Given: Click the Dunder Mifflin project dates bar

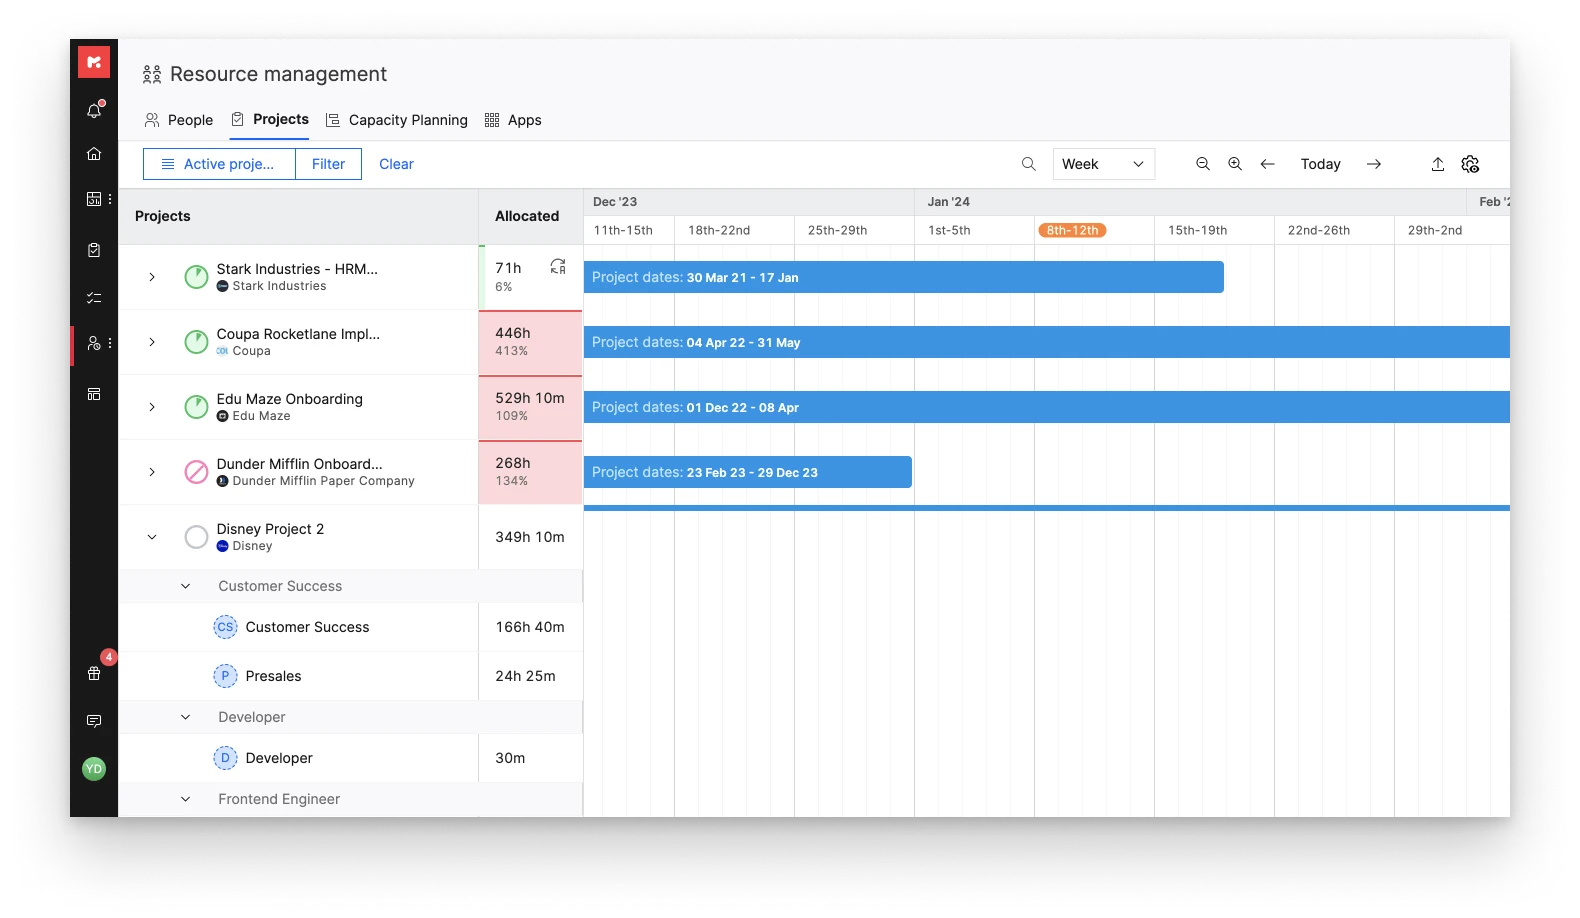Looking at the screenshot, I should (x=748, y=472).
